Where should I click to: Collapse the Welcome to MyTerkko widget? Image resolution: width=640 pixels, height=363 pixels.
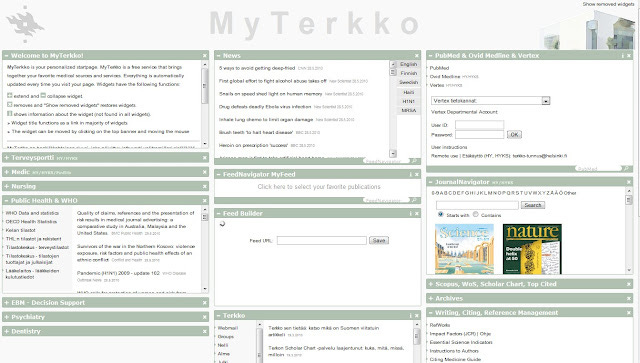7,56
